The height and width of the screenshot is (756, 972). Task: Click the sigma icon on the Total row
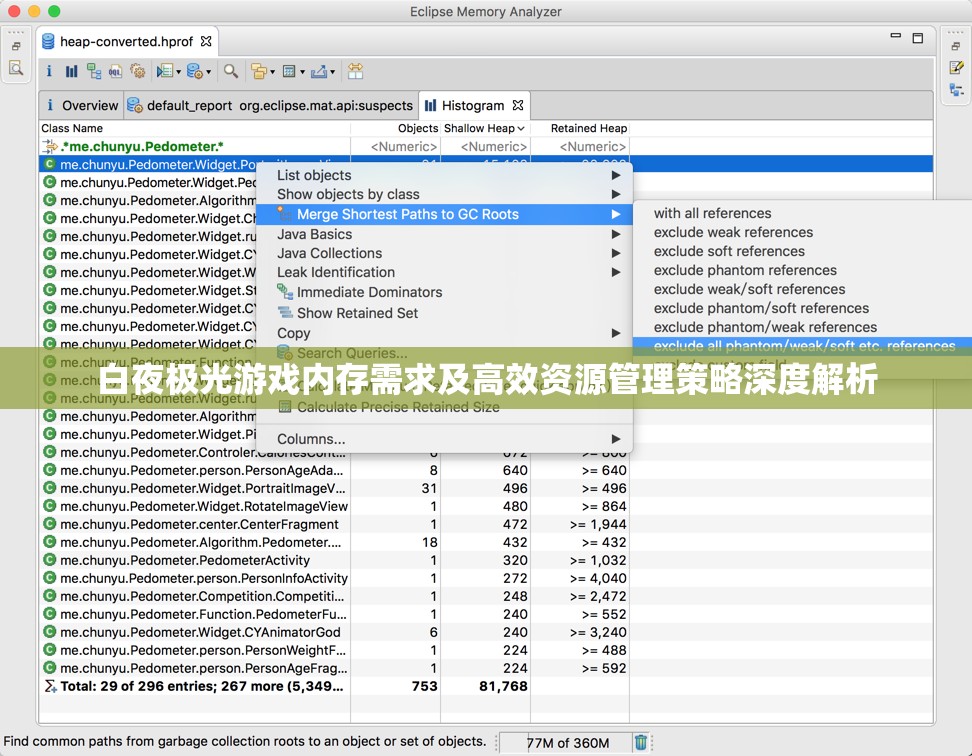point(50,686)
